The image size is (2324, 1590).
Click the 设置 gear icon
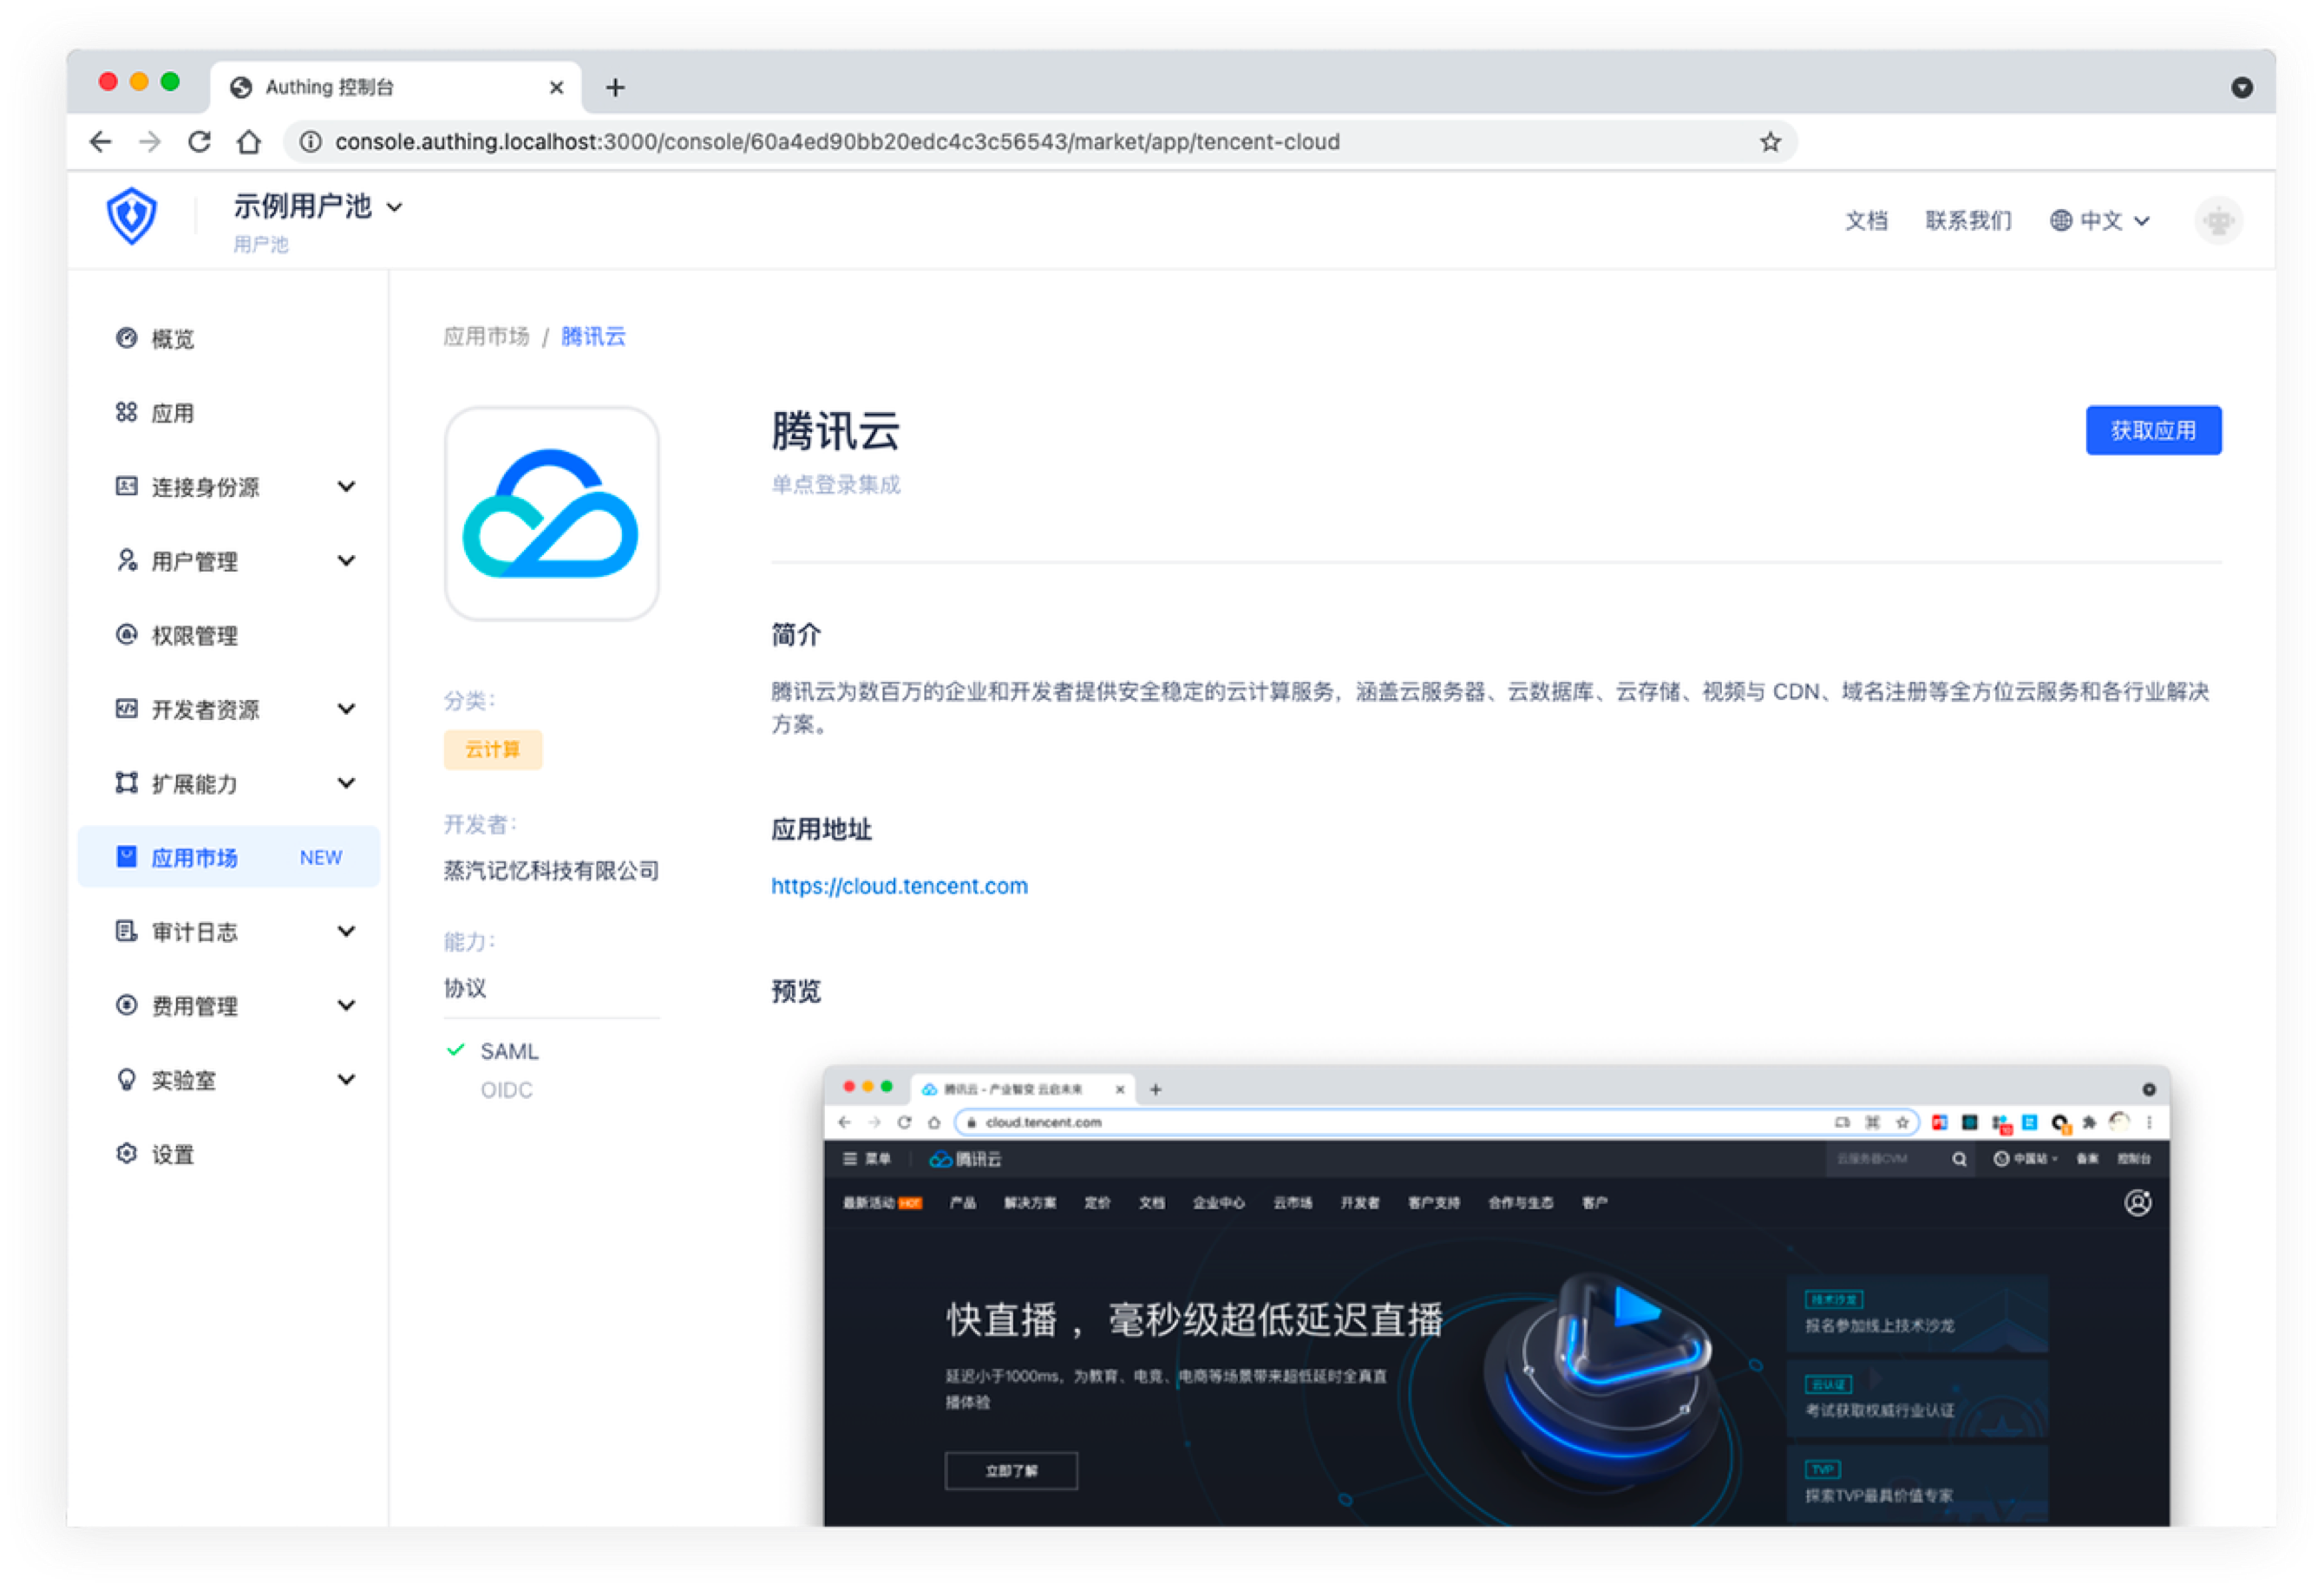126,1153
